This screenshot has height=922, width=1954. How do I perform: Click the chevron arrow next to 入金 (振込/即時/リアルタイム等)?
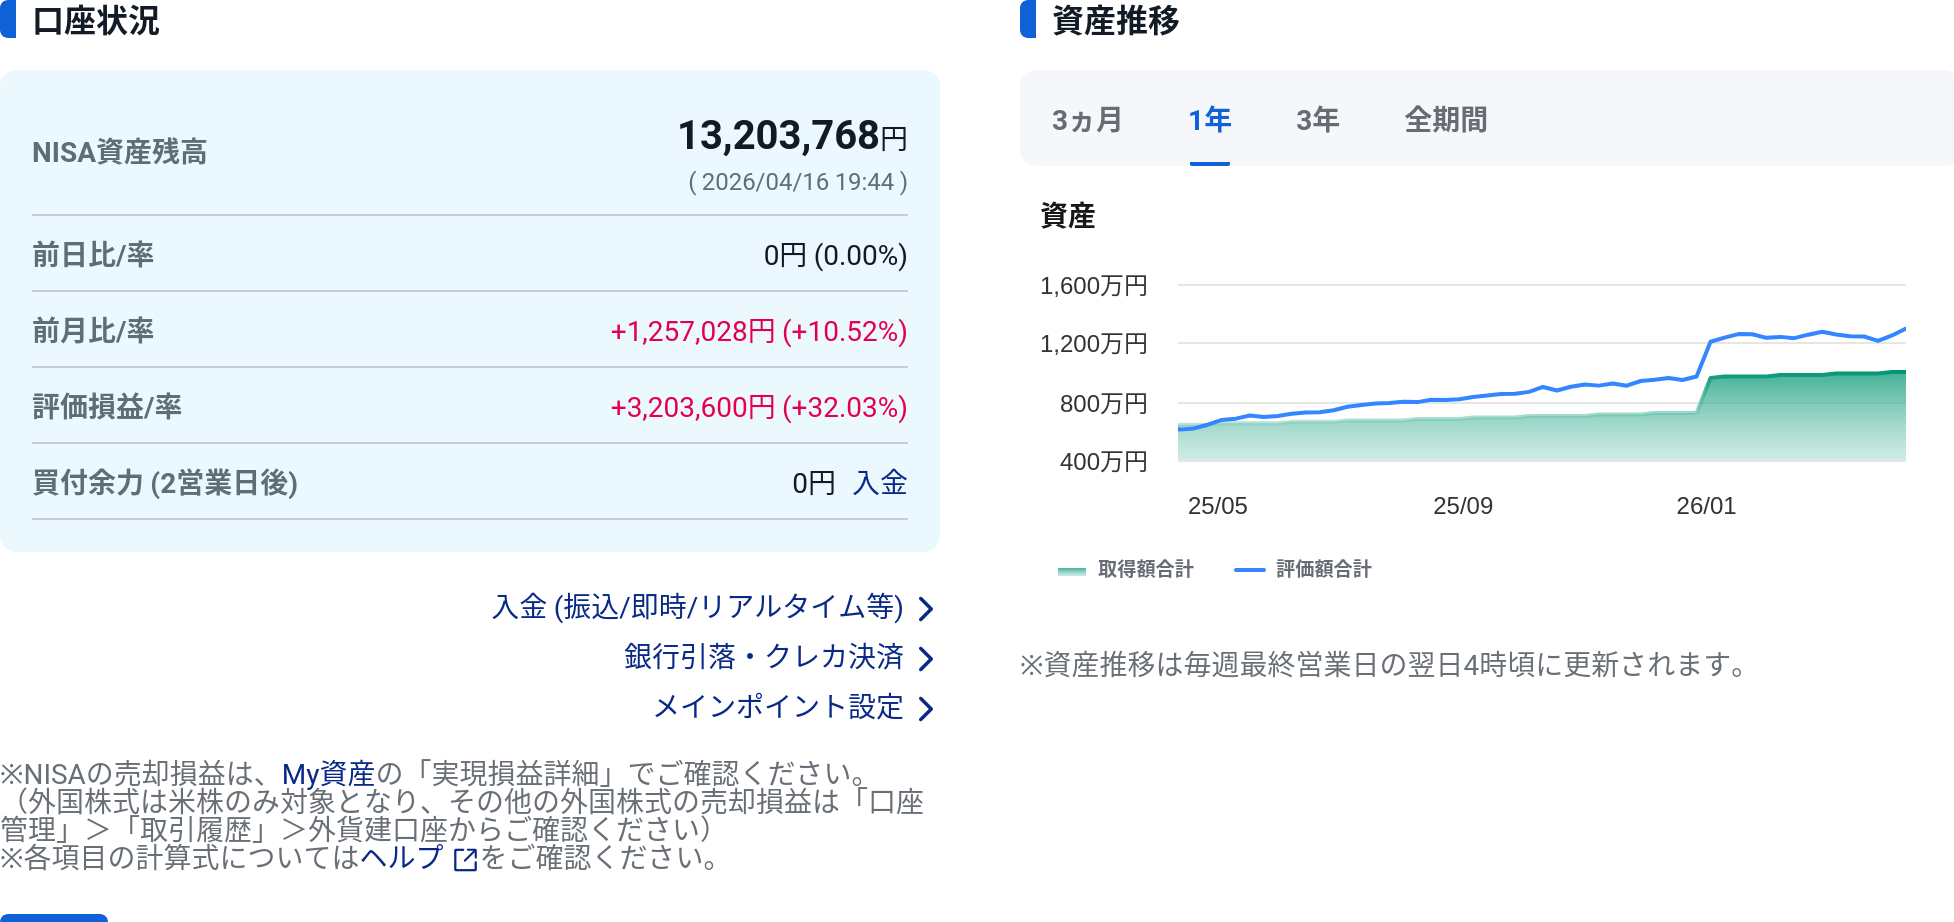tap(926, 609)
